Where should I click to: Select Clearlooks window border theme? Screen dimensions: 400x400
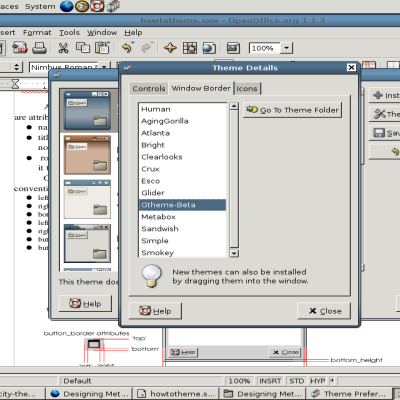pyautogui.click(x=182, y=157)
